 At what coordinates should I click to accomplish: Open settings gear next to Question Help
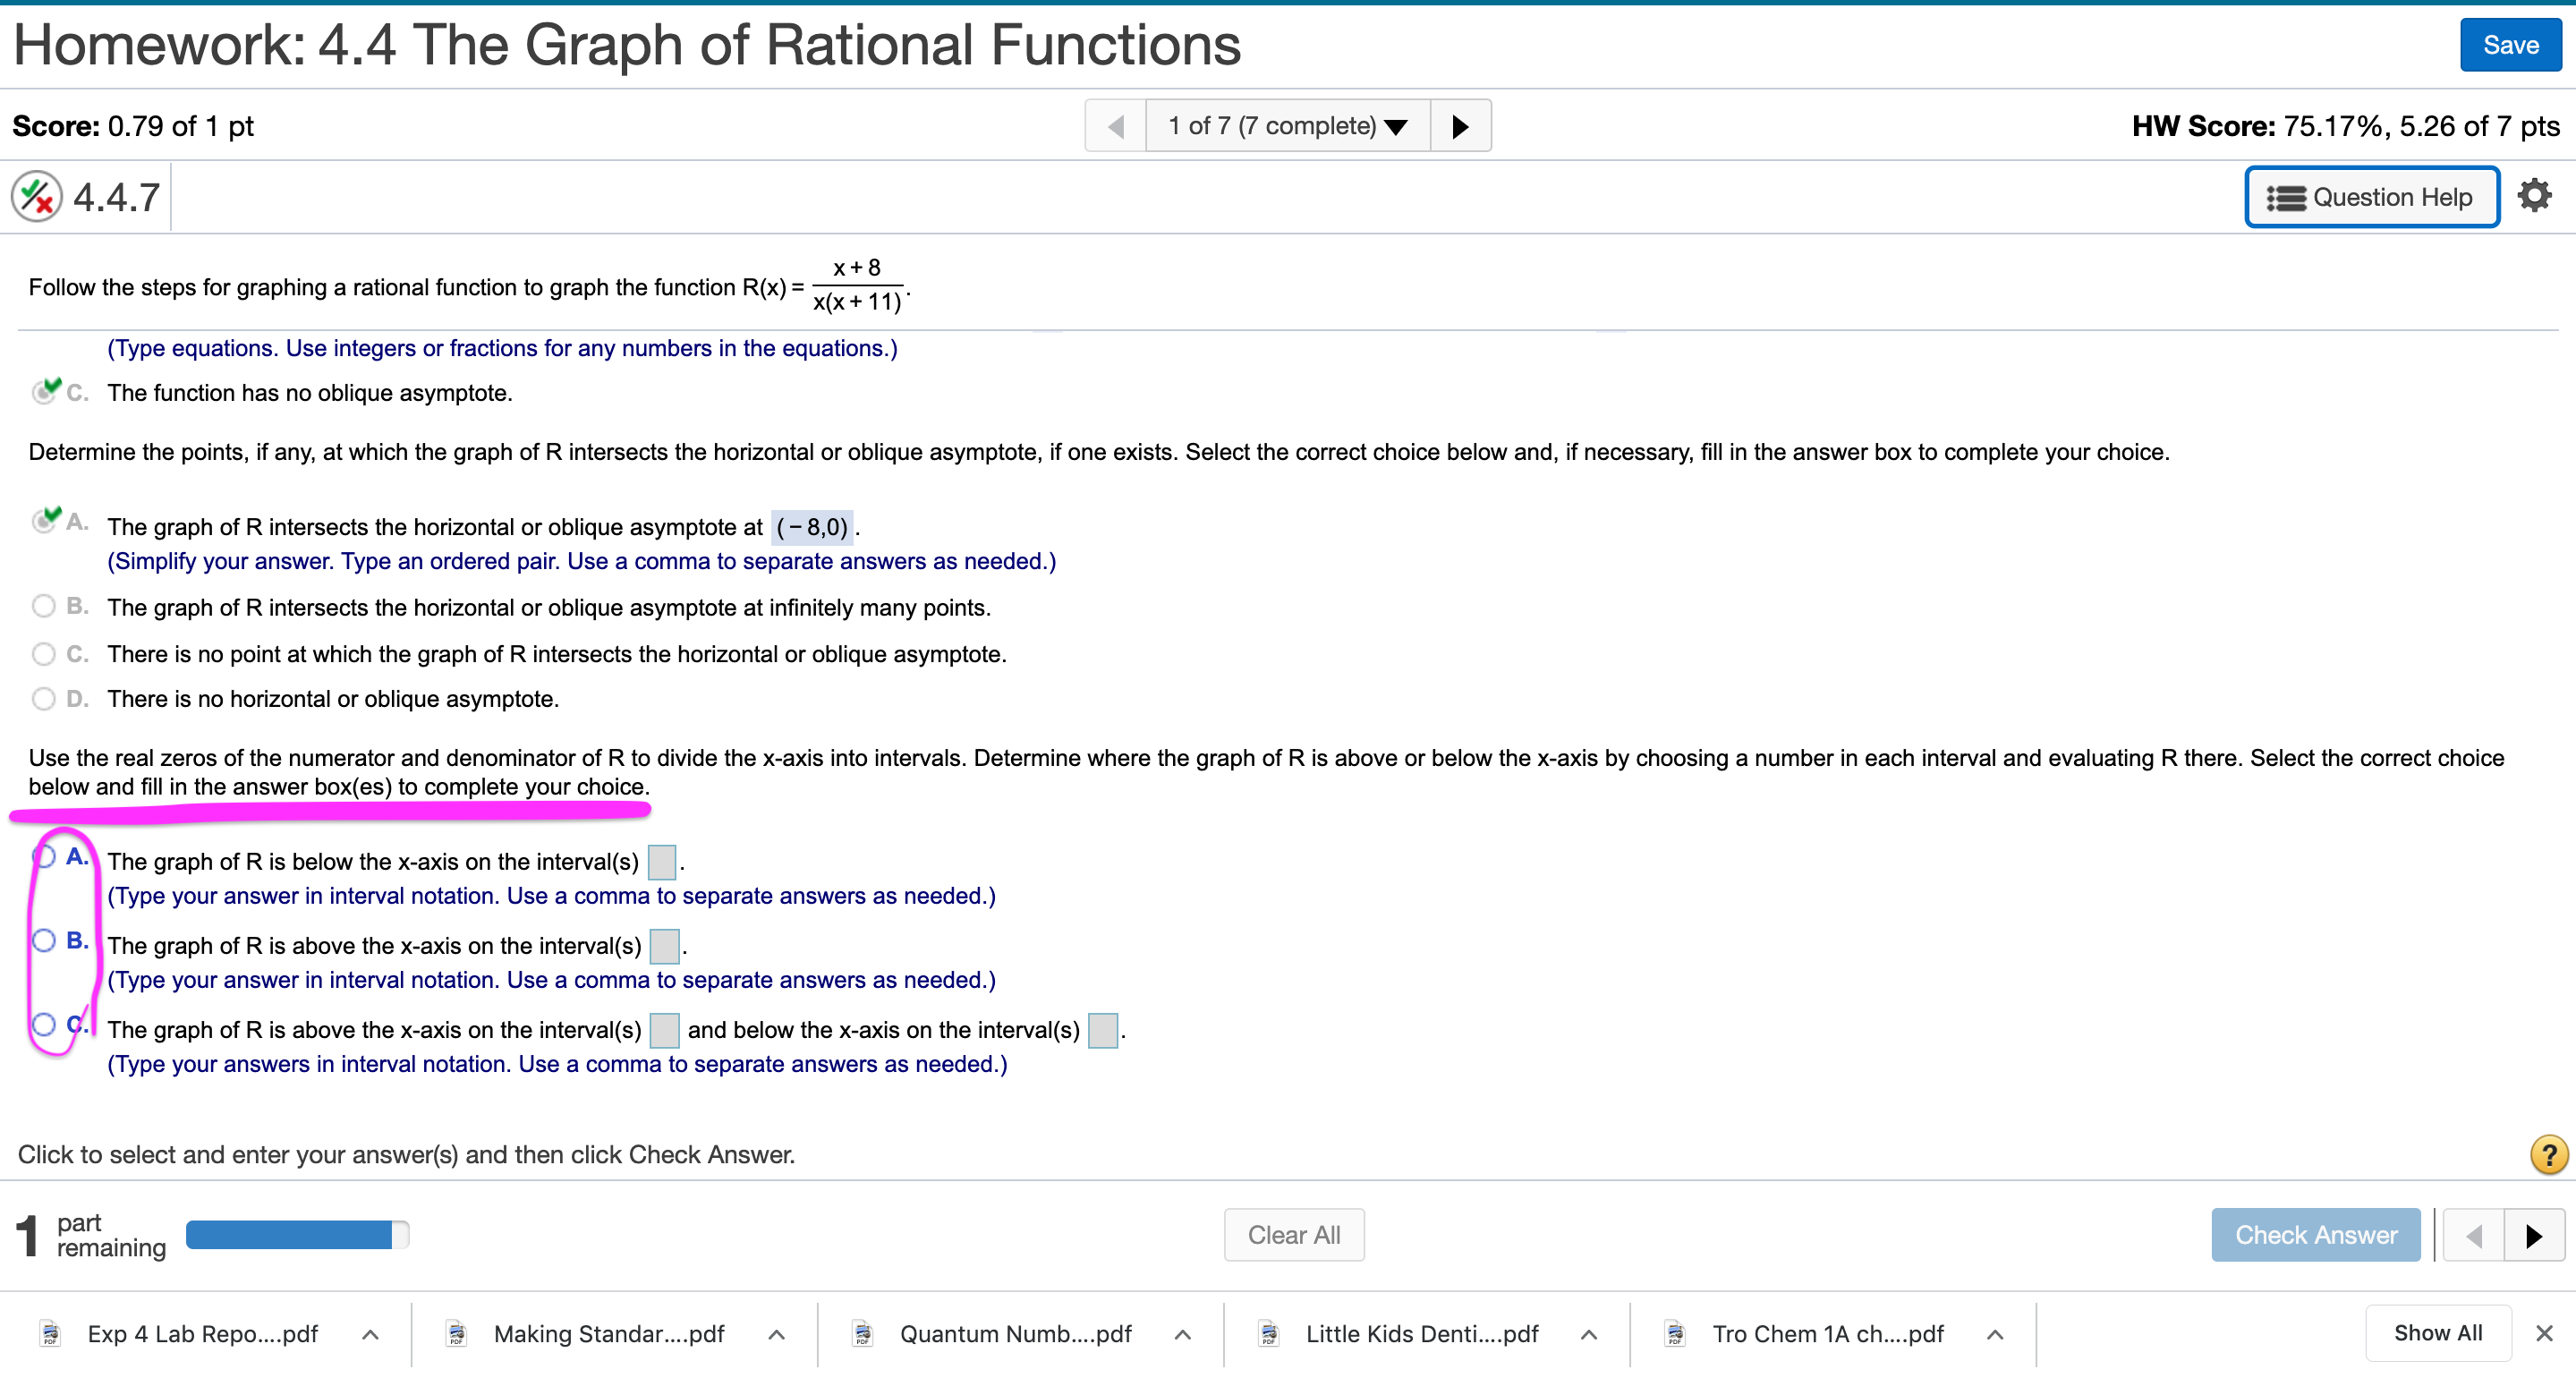[x=2534, y=196]
